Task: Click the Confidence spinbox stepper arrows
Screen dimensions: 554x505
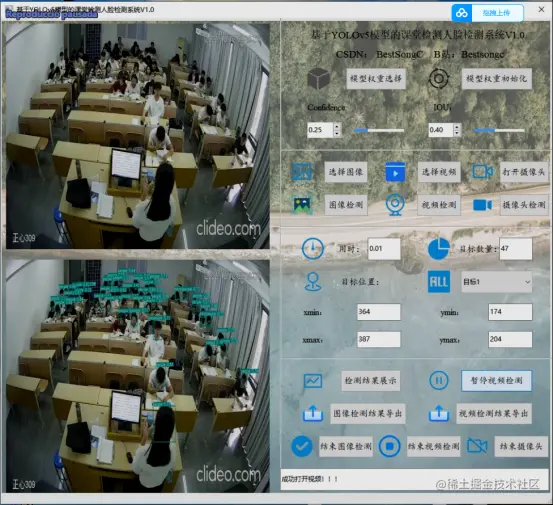Action: point(337,130)
